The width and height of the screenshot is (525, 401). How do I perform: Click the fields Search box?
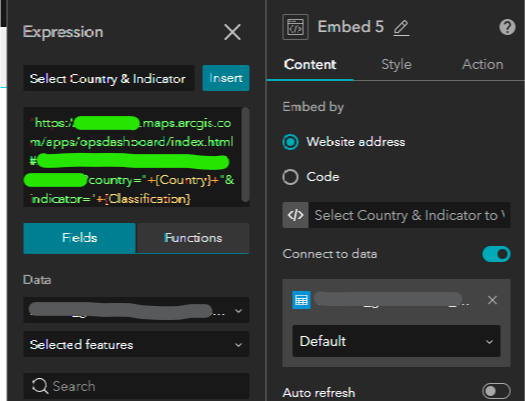pyautogui.click(x=136, y=386)
